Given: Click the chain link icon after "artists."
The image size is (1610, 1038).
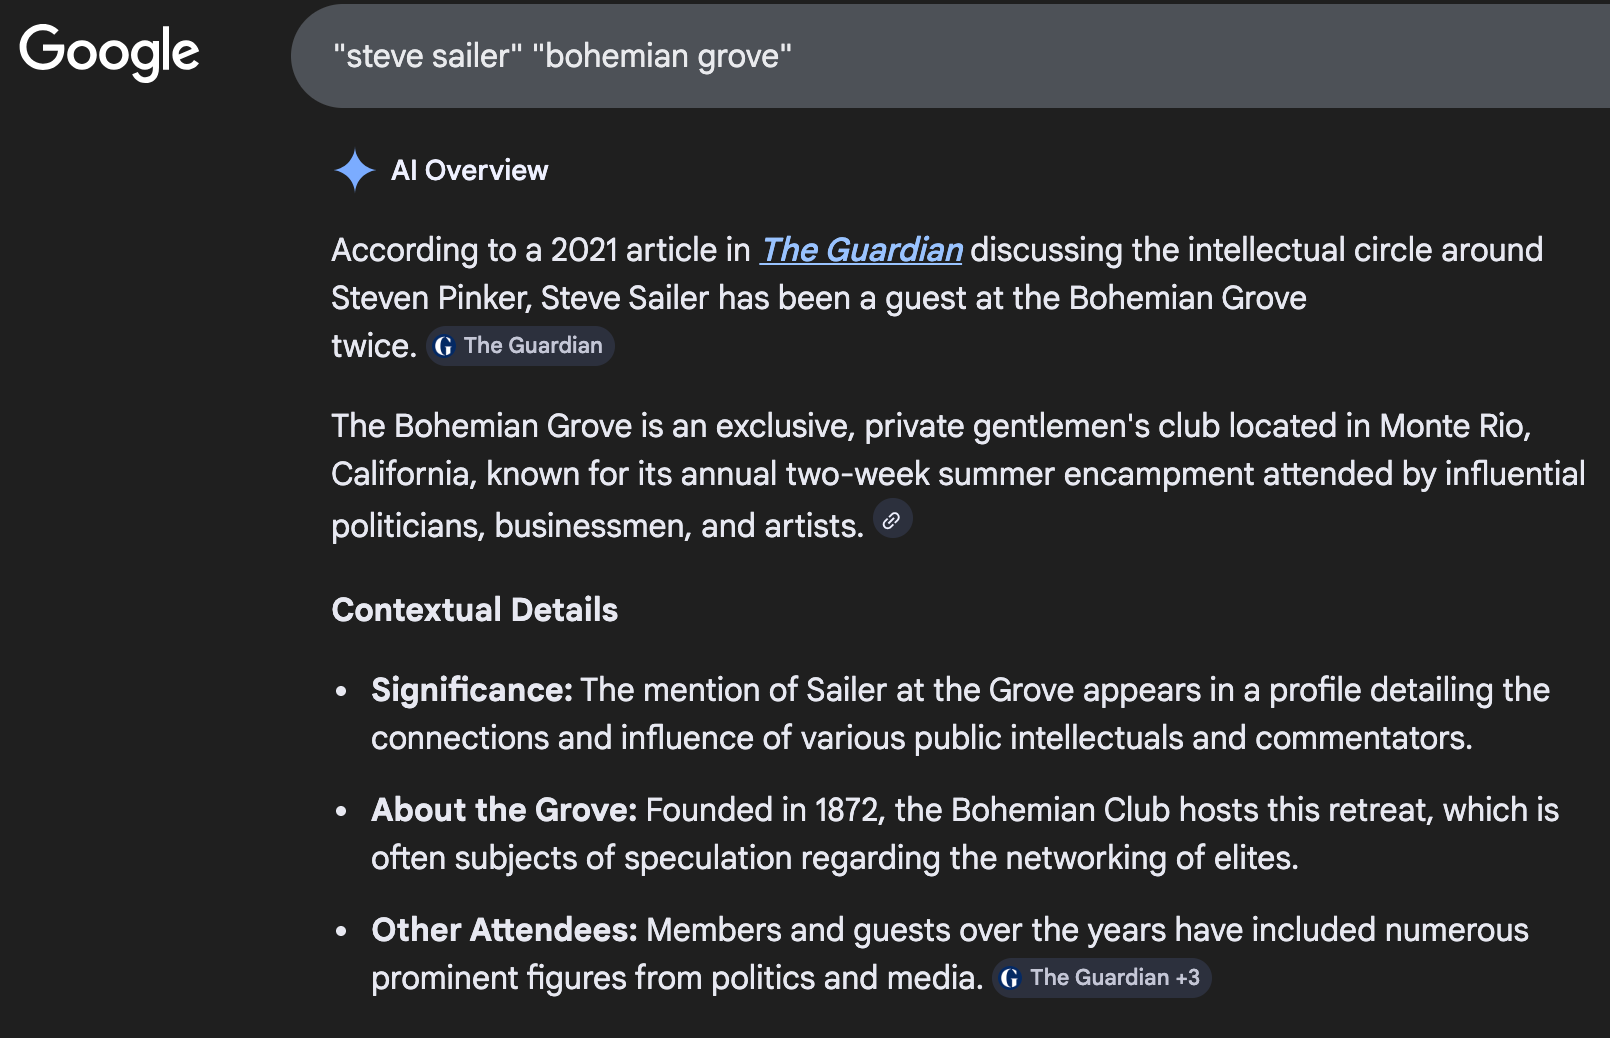Looking at the screenshot, I should (892, 520).
